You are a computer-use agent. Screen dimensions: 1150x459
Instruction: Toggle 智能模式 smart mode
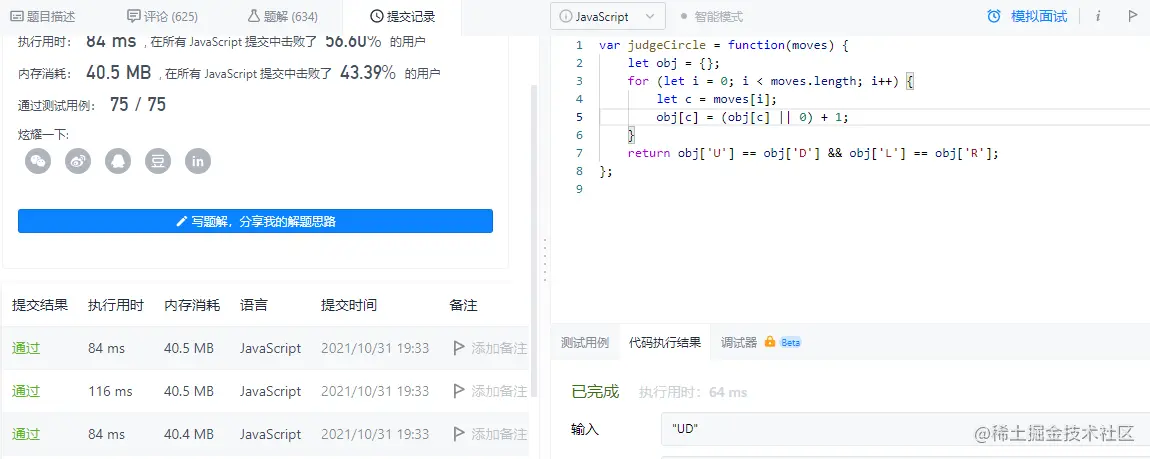coord(711,16)
